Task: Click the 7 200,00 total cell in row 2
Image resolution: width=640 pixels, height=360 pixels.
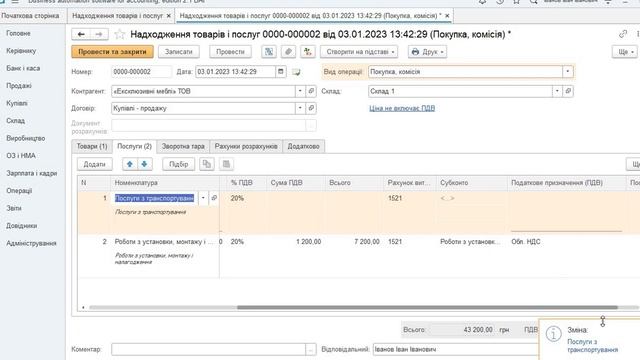Action: [353, 242]
